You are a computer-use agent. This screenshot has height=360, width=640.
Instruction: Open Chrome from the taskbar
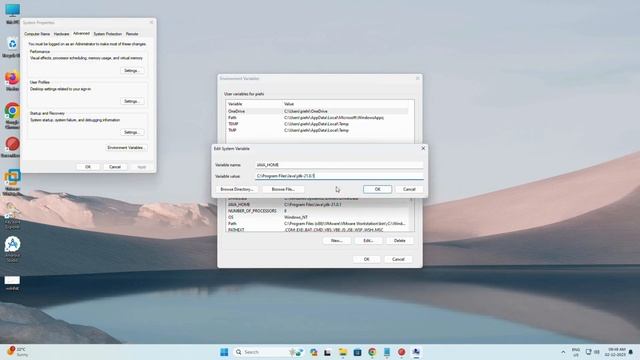point(372,352)
